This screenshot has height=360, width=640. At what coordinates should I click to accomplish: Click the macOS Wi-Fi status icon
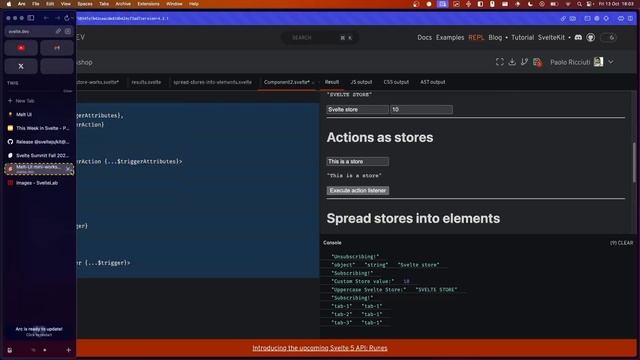click(567, 4)
